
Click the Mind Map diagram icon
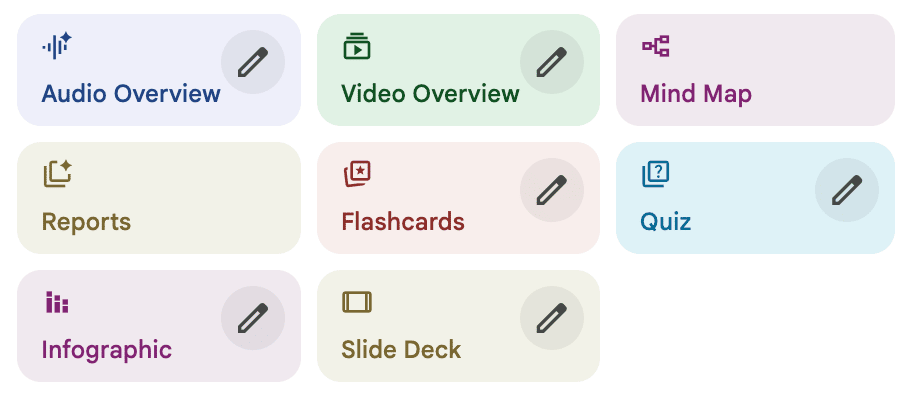(x=655, y=46)
